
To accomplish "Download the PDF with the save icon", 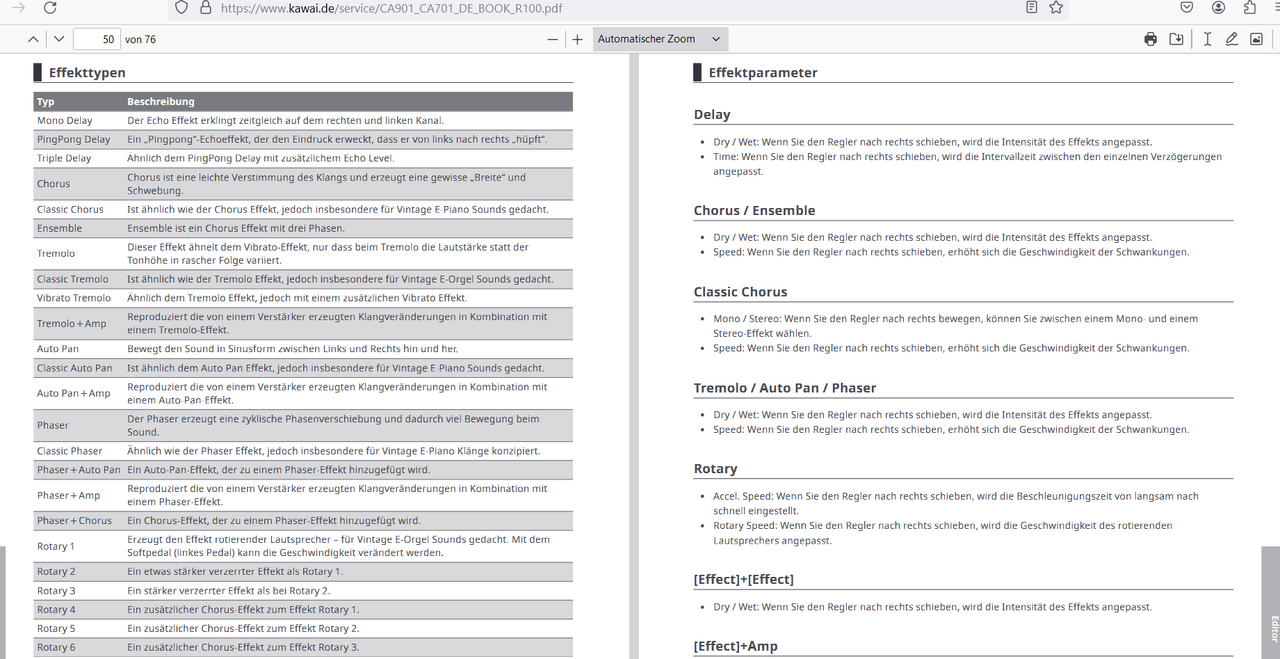I will click(1176, 39).
